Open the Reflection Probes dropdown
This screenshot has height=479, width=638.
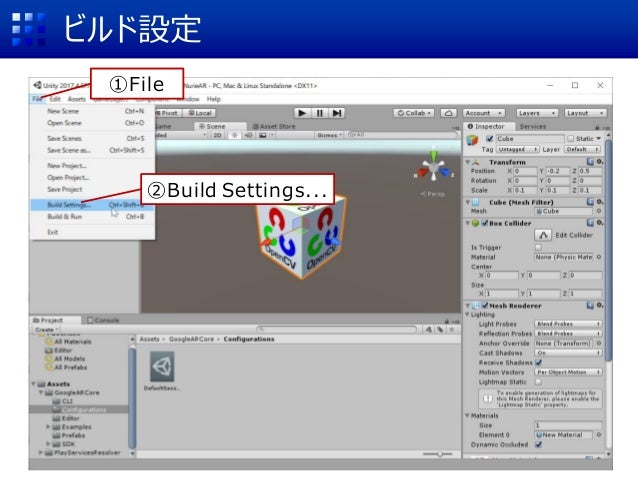point(568,333)
